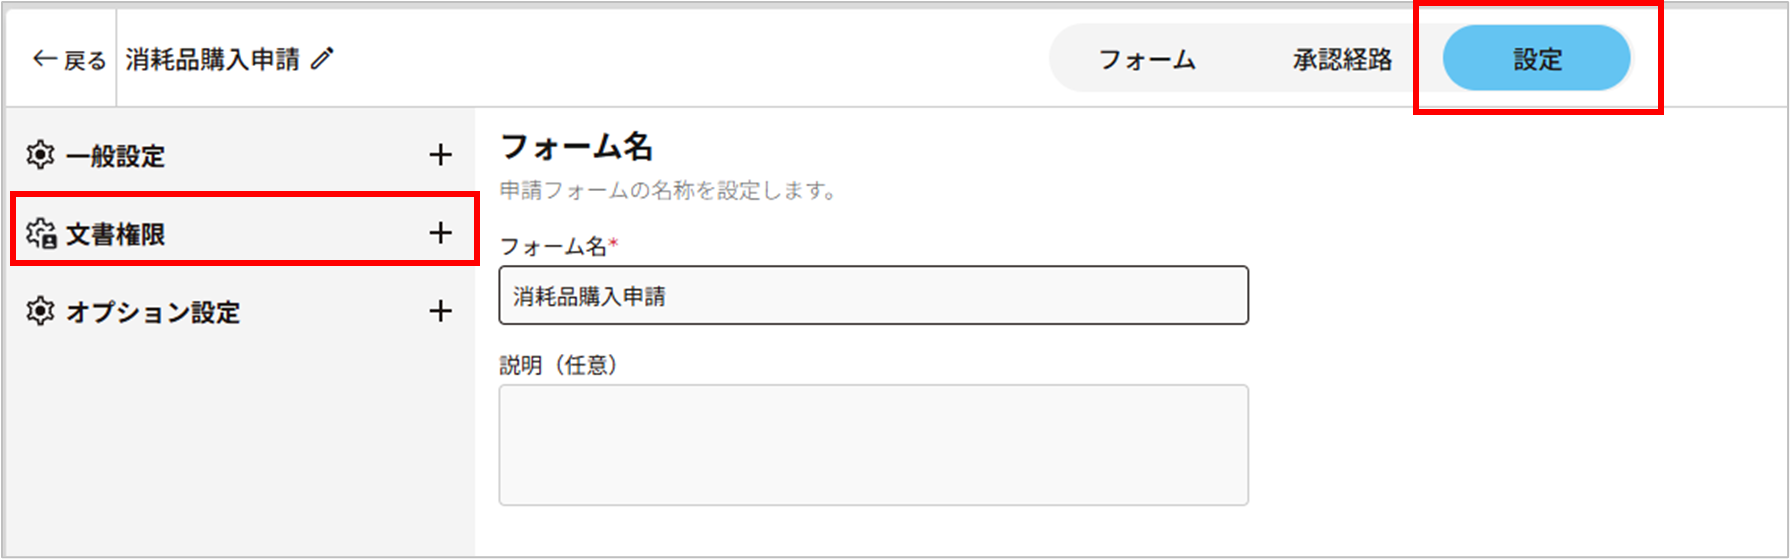Image resolution: width=1790 pixels, height=559 pixels.
Task: Expand 一般設定 with its plus icon
Action: pos(440,155)
